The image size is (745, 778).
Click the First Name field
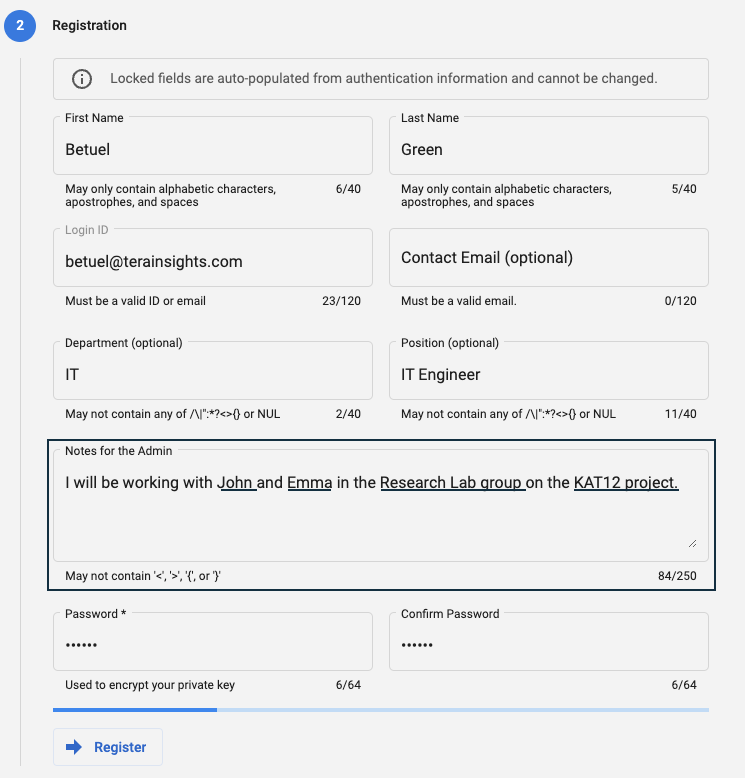click(x=213, y=149)
